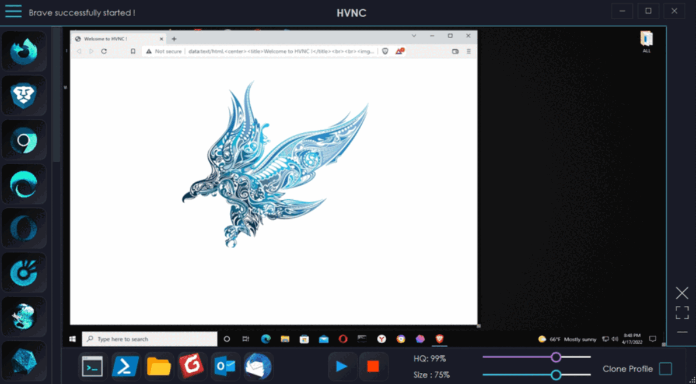696x384 pixels.
Task: Click the sidebar browser list scrollbar
Action: [x=57, y=95]
